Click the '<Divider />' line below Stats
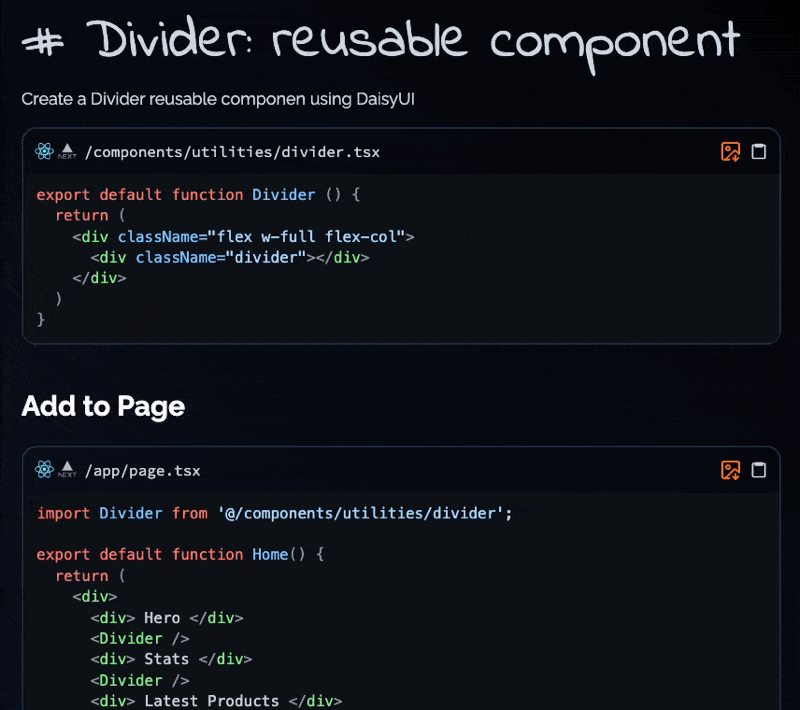This screenshot has width=800, height=710. 140,680
